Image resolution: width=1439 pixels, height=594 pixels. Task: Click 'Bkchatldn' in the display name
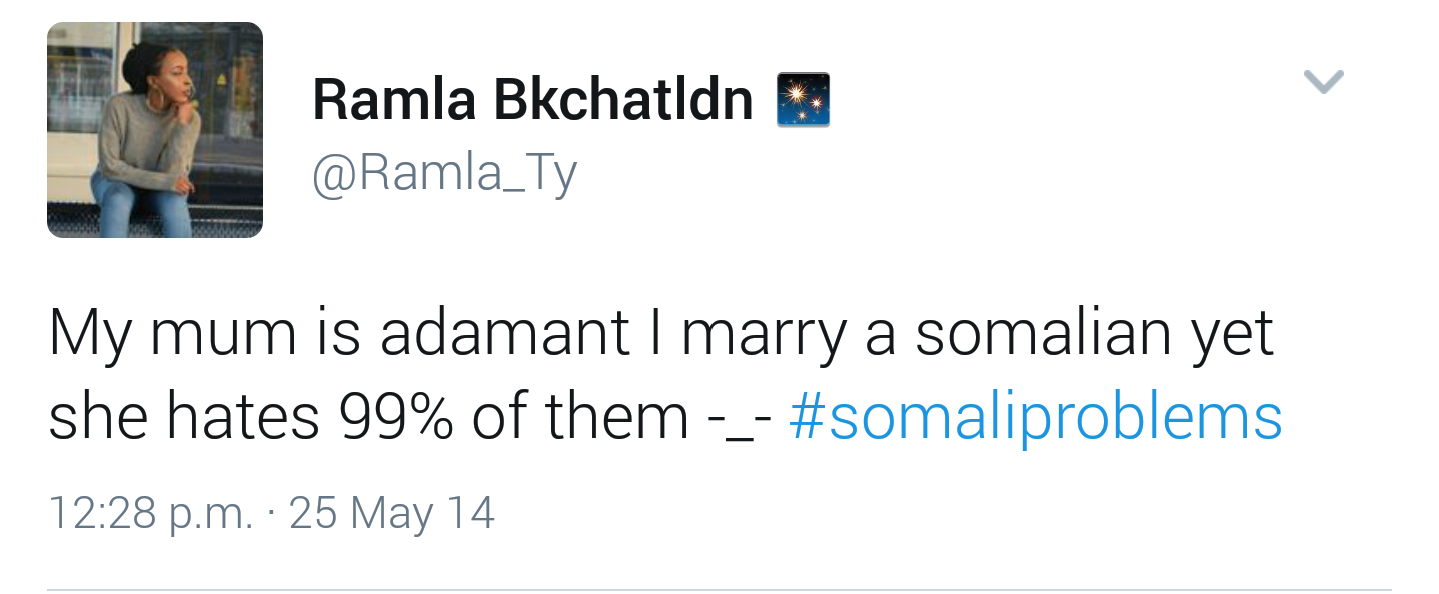pos(622,100)
